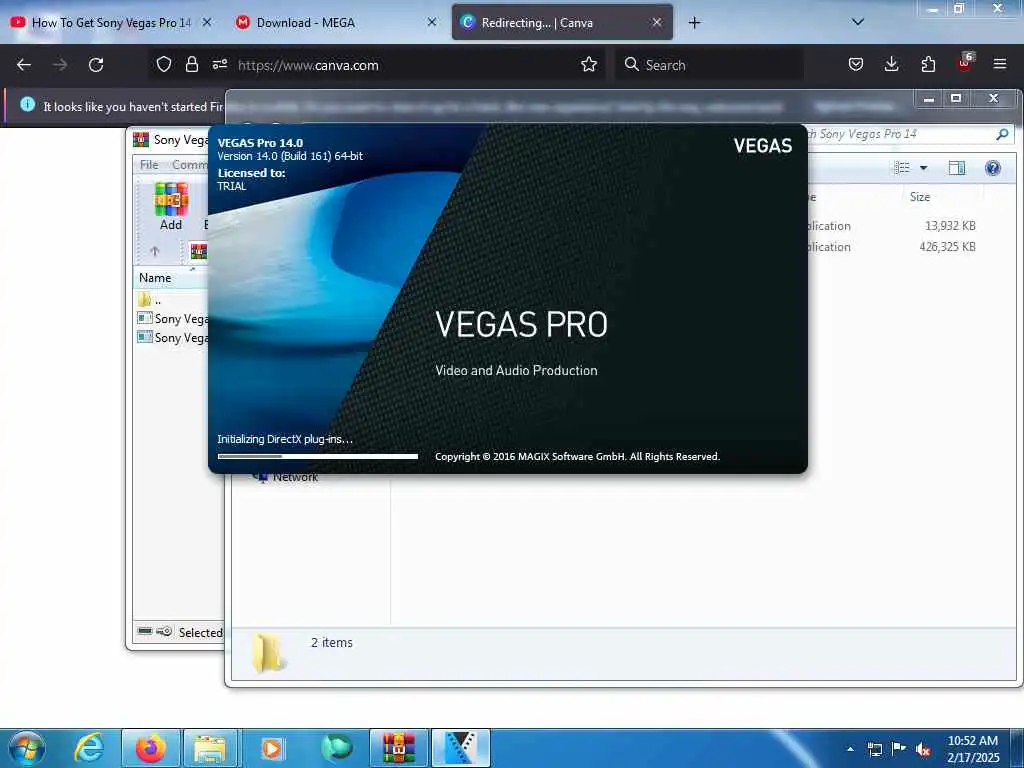
Task: Open Windows Explorer from the taskbar
Action: 212,748
